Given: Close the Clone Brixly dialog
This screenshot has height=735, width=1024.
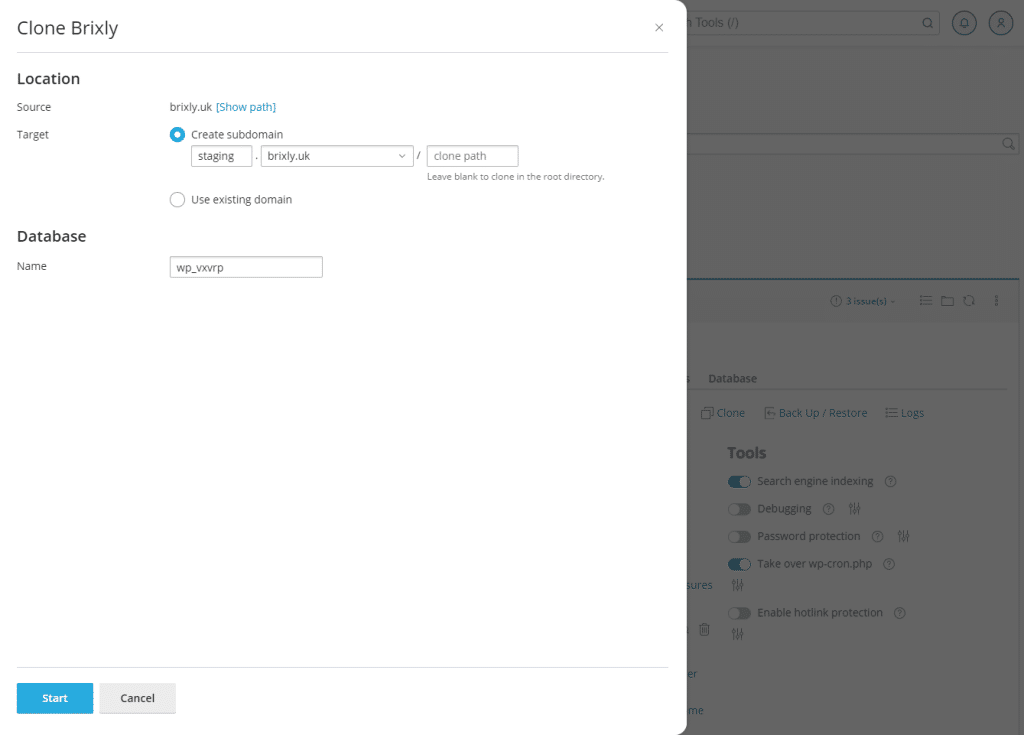Looking at the screenshot, I should (659, 27).
